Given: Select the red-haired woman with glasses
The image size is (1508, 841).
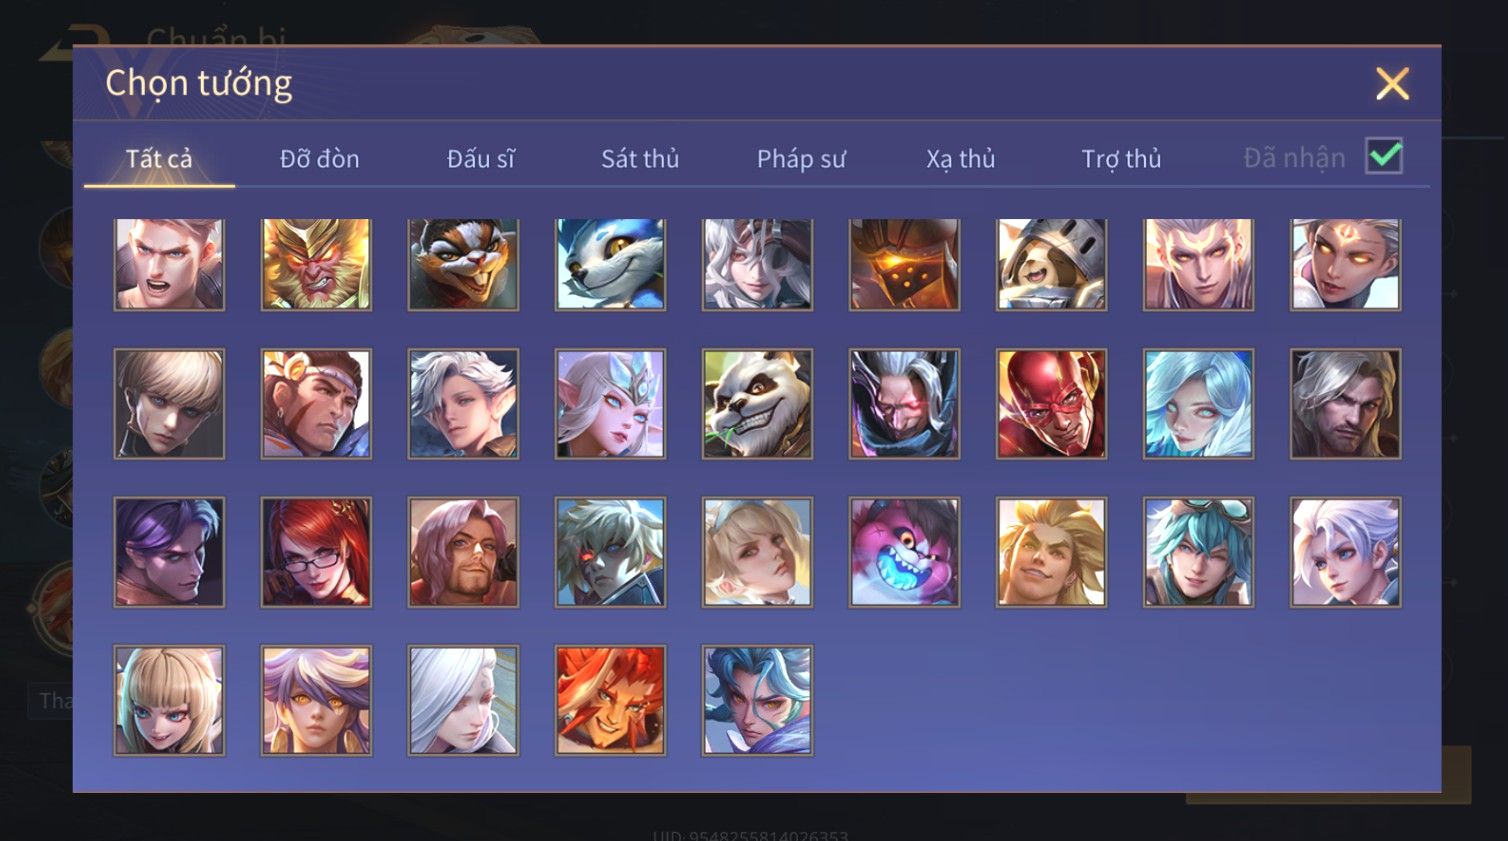Looking at the screenshot, I should 316,552.
